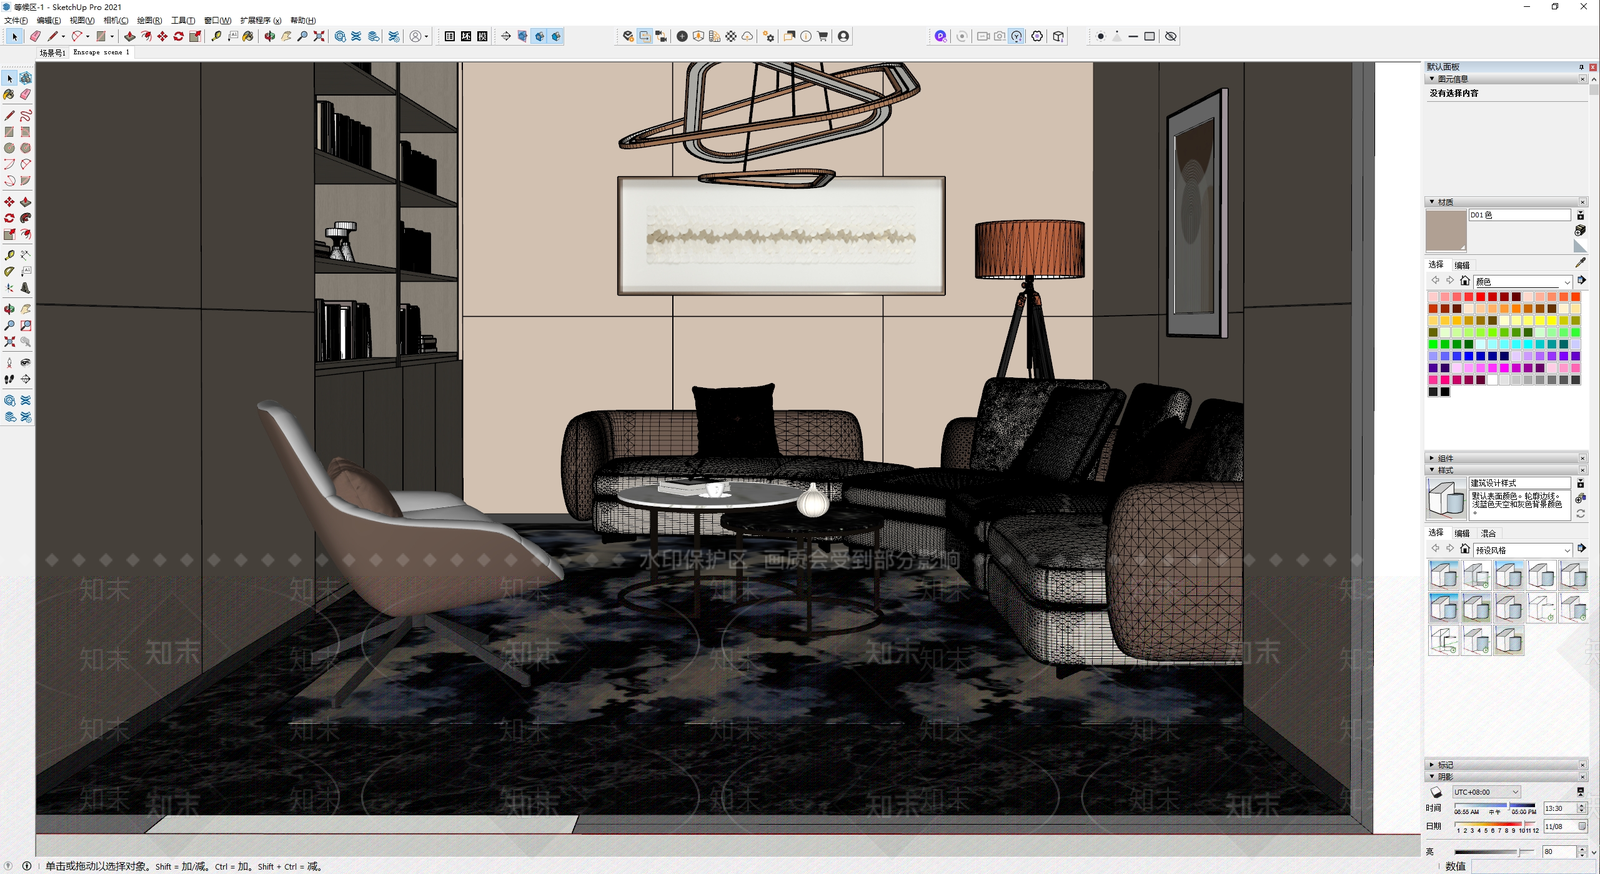Open the 扩展程序 menu

point(260,20)
